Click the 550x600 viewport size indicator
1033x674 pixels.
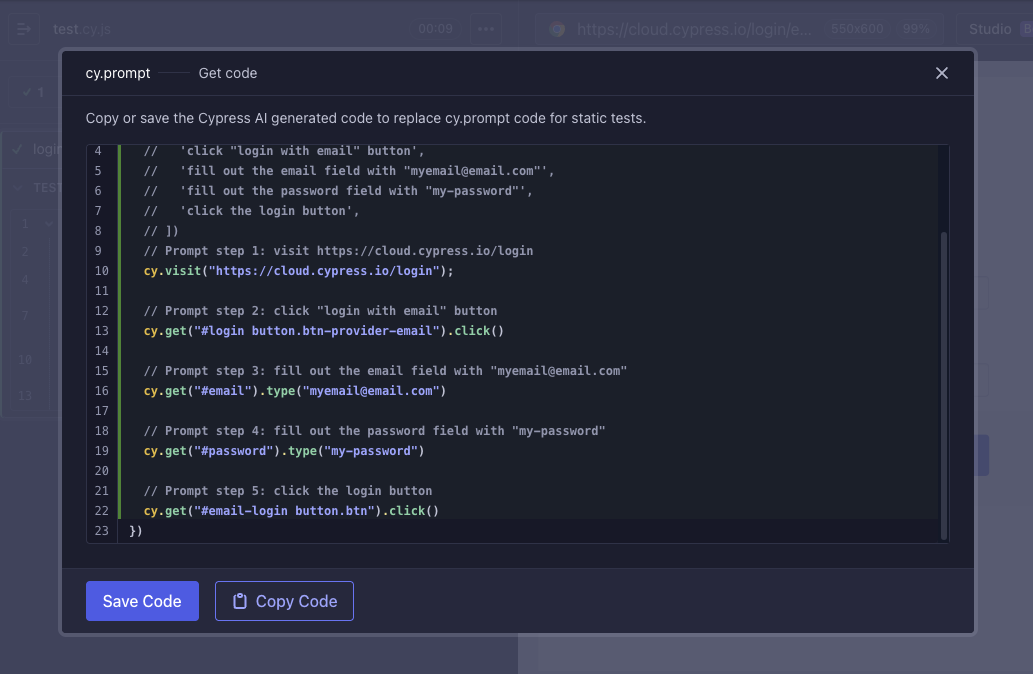click(x=857, y=29)
